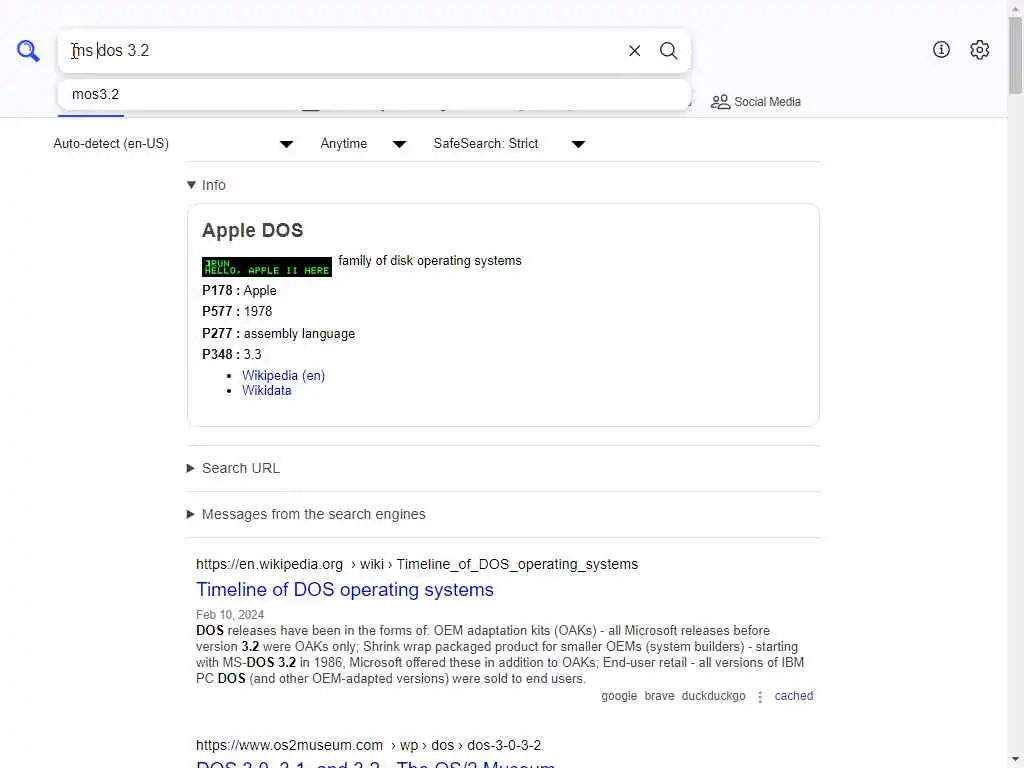Open the about info icon
Image resolution: width=1024 pixels, height=768 pixels.
coord(941,50)
